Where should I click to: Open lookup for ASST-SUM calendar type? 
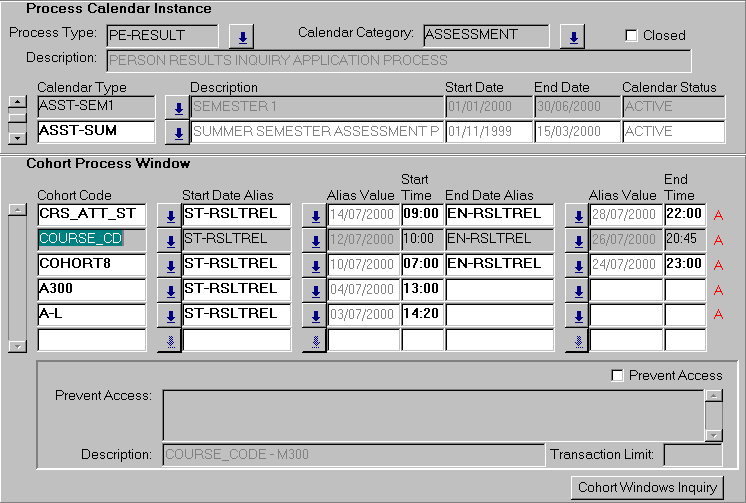(176, 133)
